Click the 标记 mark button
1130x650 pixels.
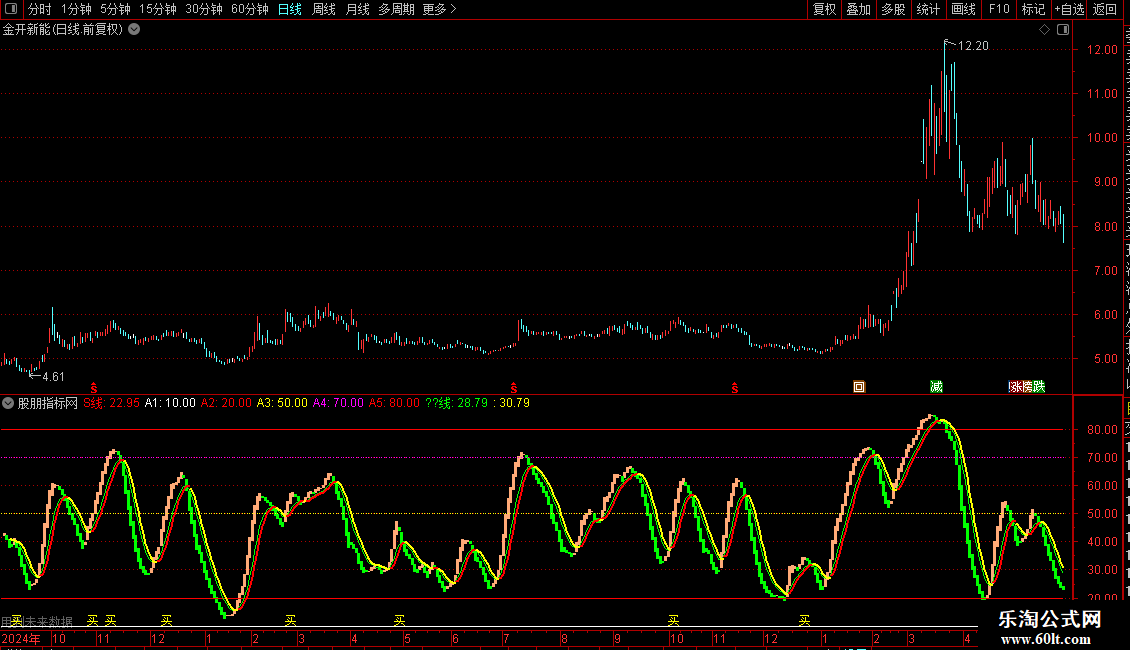coord(1033,9)
